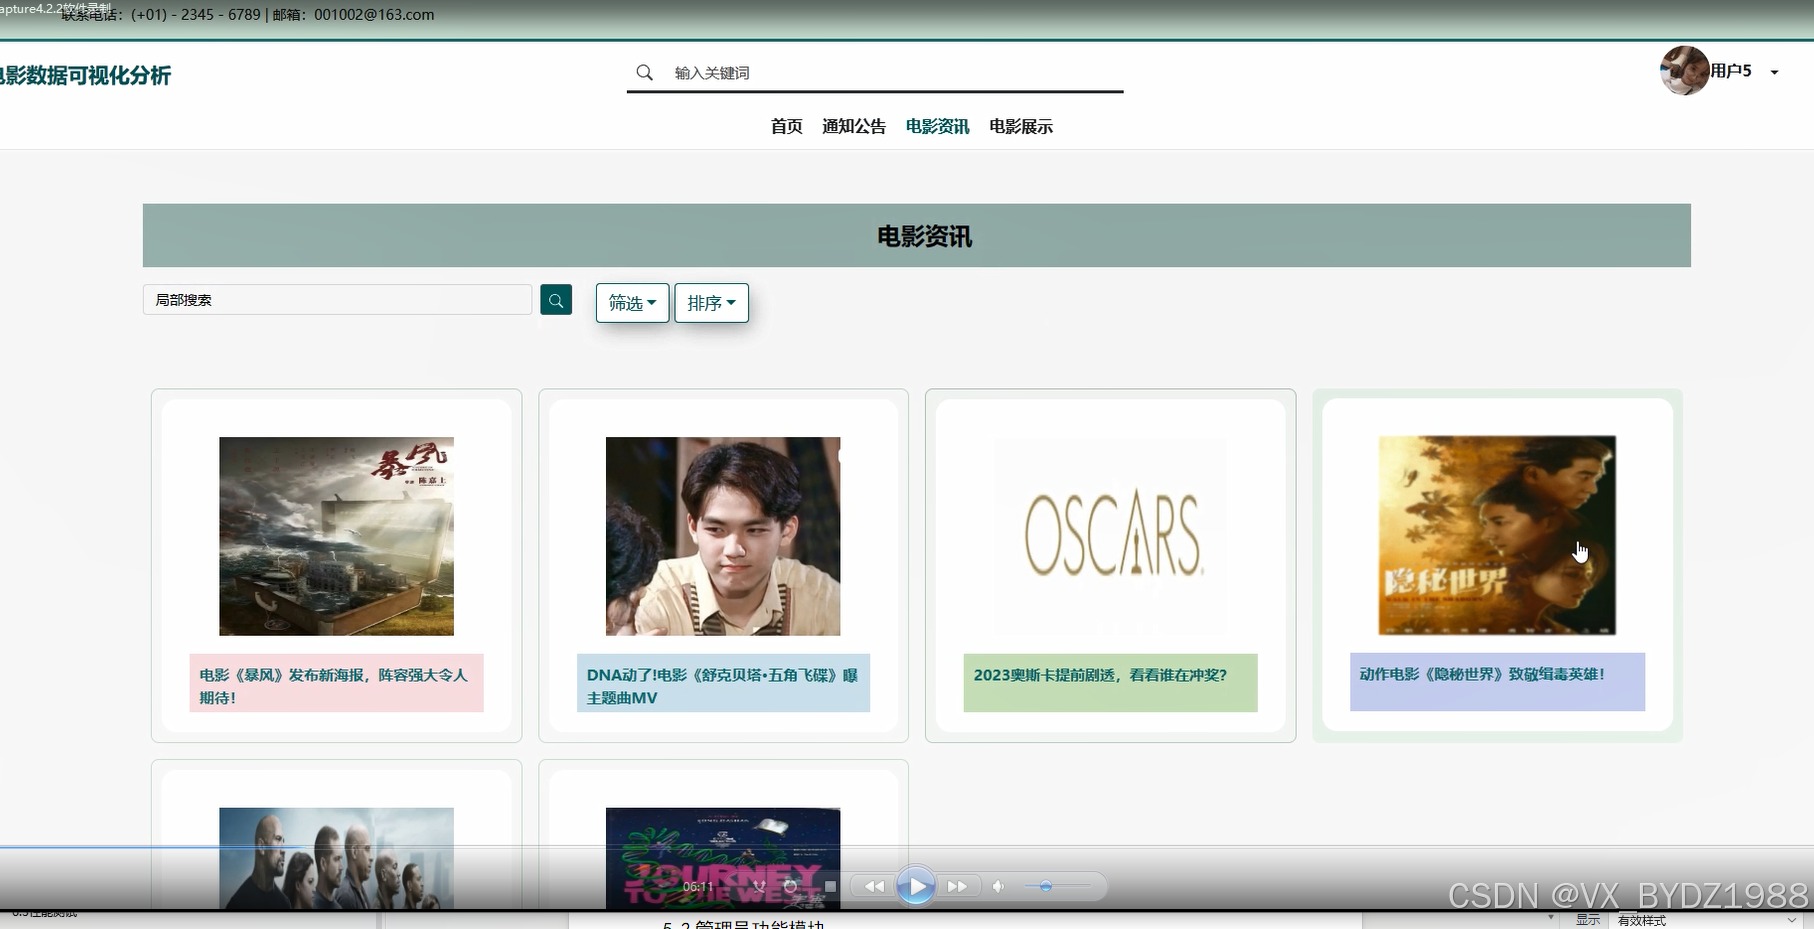Open the 用户5 account dropdown arrow
The height and width of the screenshot is (929, 1814).
tap(1774, 72)
